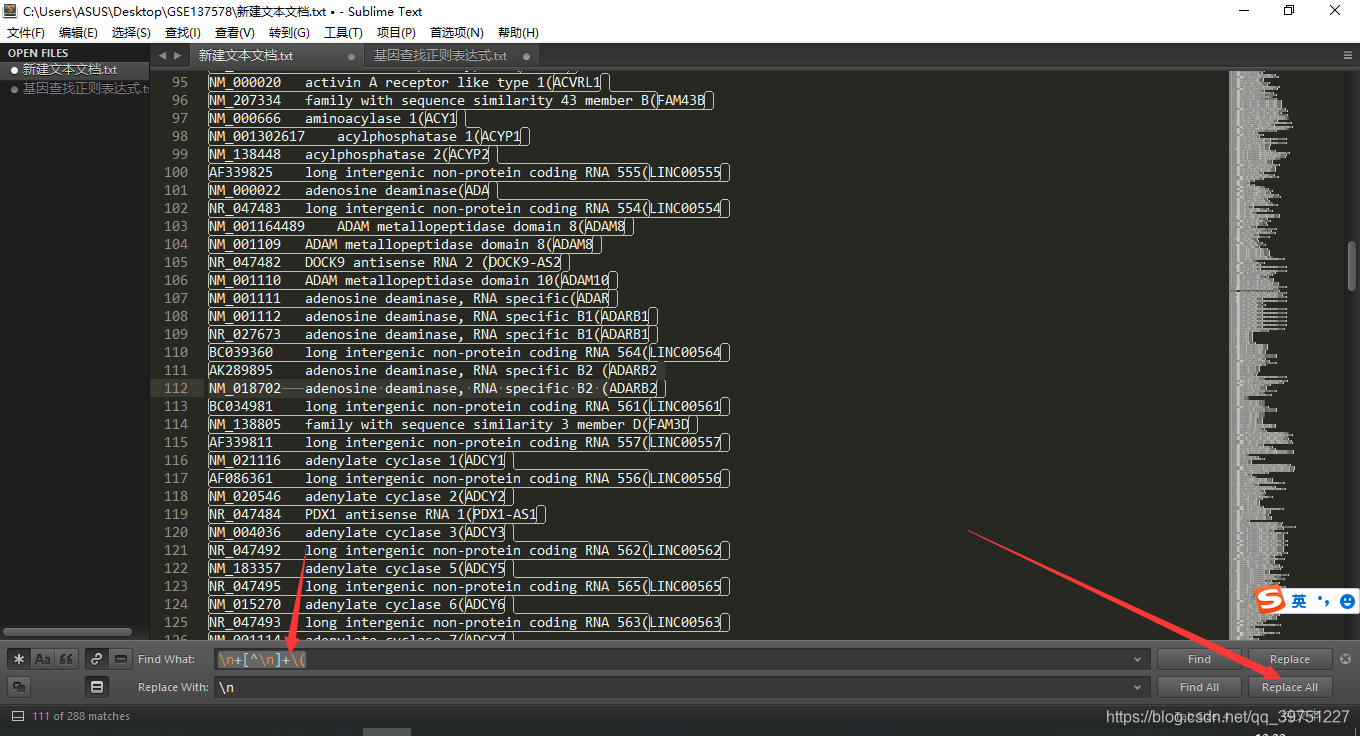Click unsaved dot on 新建文本文档.txt tab
Viewport: 1360px width, 736px height.
pos(352,56)
